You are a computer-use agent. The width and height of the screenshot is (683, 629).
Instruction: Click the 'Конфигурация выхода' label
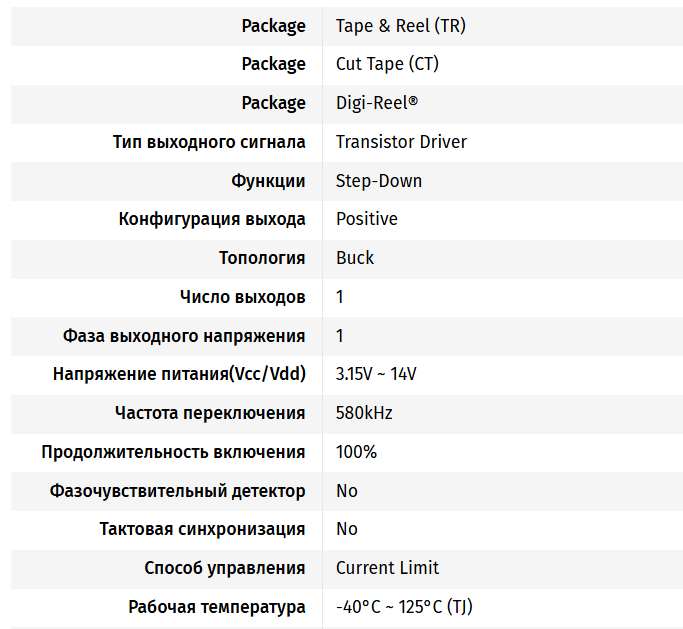[x=212, y=219]
